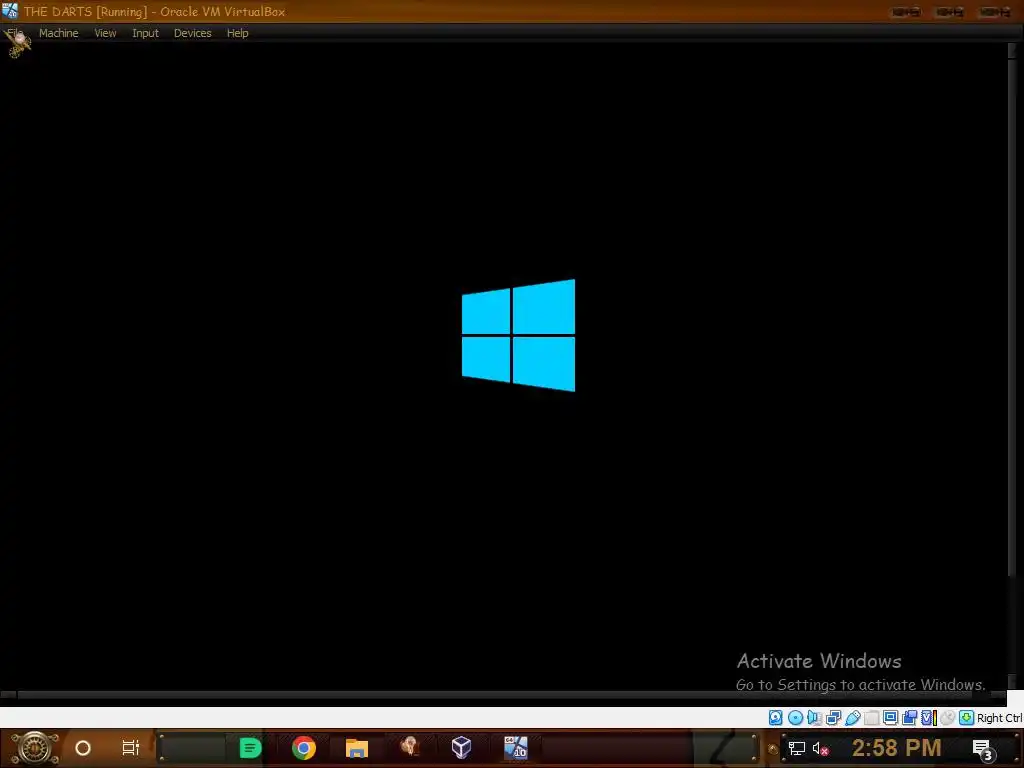Open VirtualBox Manager cube icon on taskbar
1024x768 pixels.
tap(462, 747)
